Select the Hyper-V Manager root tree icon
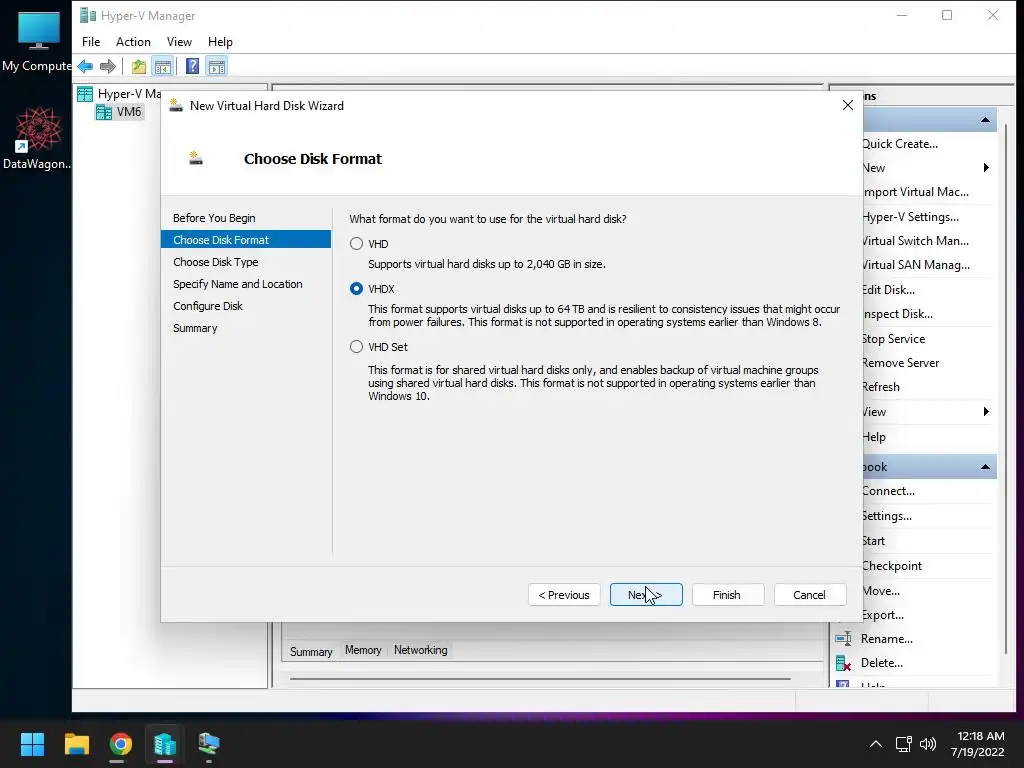Screen dimensions: 1024x768 click(x=85, y=94)
